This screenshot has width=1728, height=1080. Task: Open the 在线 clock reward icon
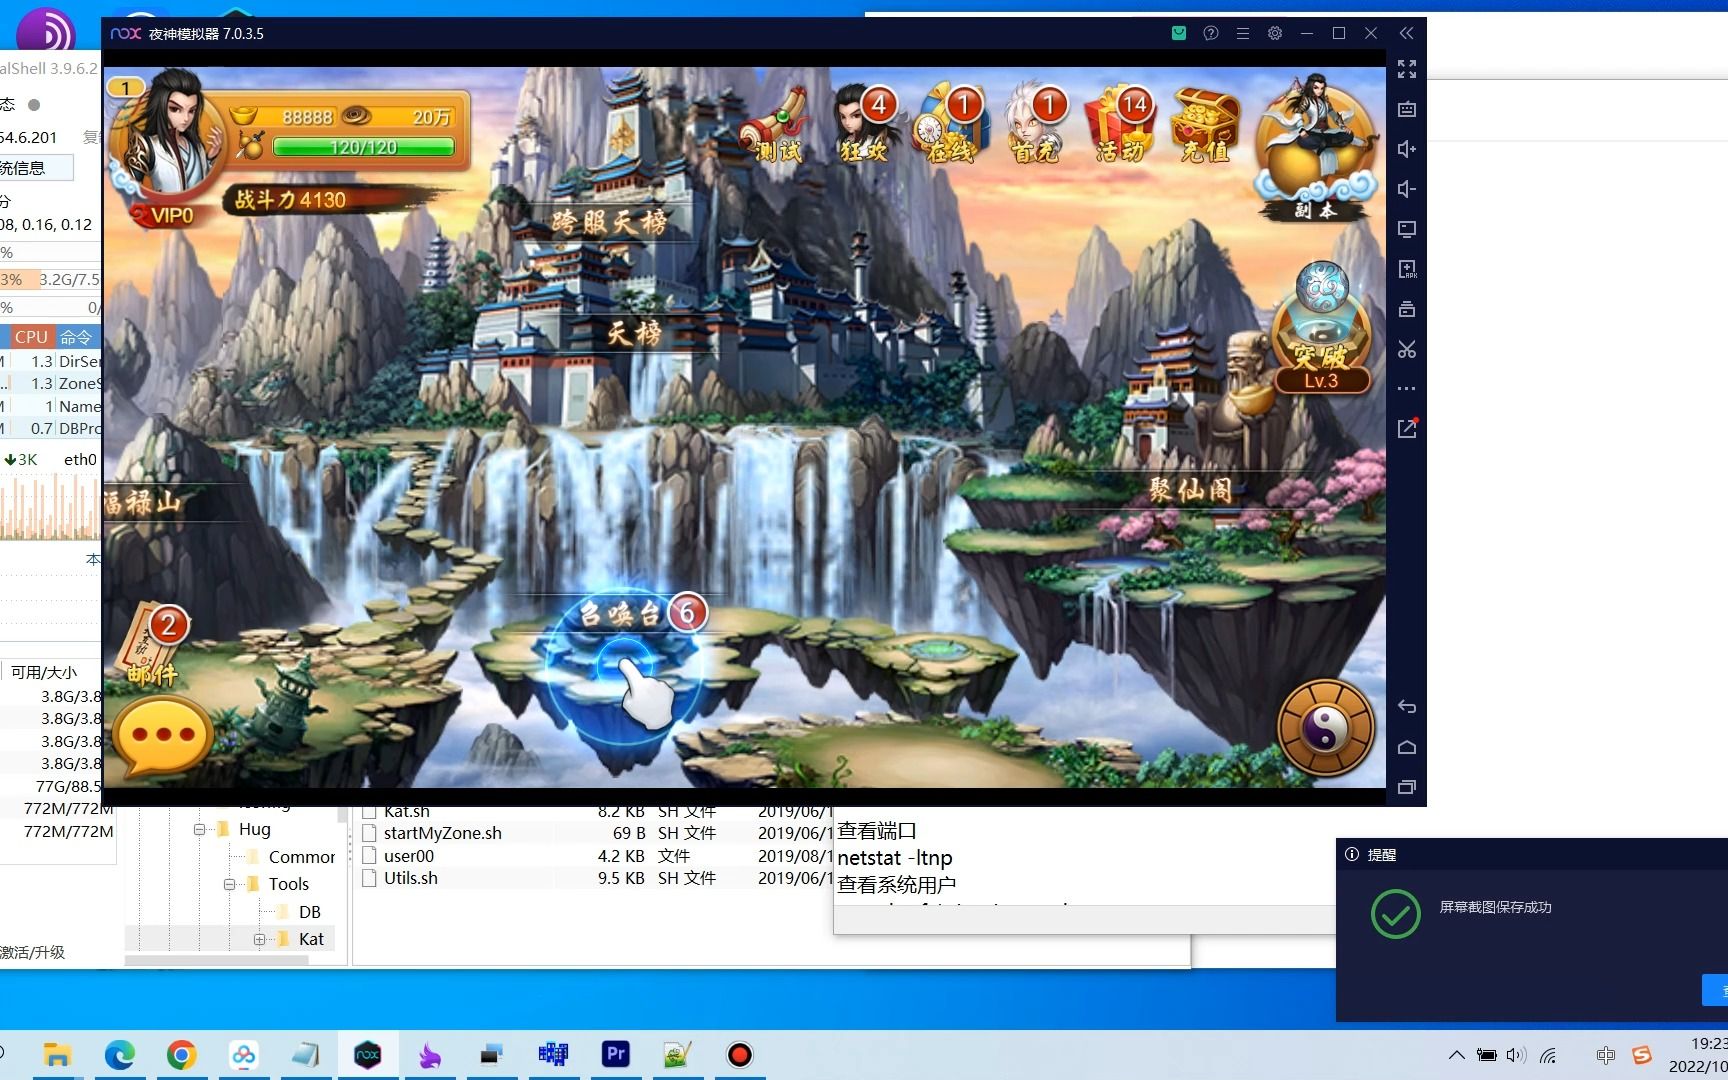click(x=950, y=125)
